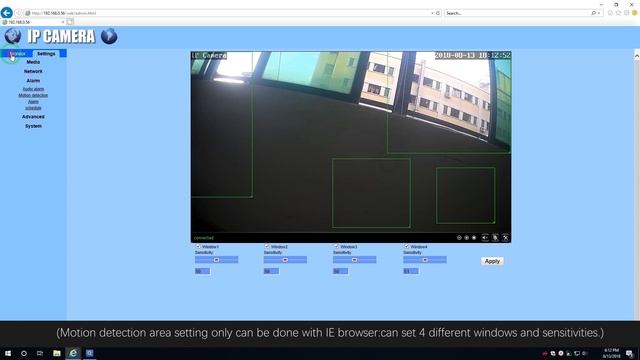Click the page scrollbar up arrow
The width and height of the screenshot is (640, 360).
[x=637, y=56]
